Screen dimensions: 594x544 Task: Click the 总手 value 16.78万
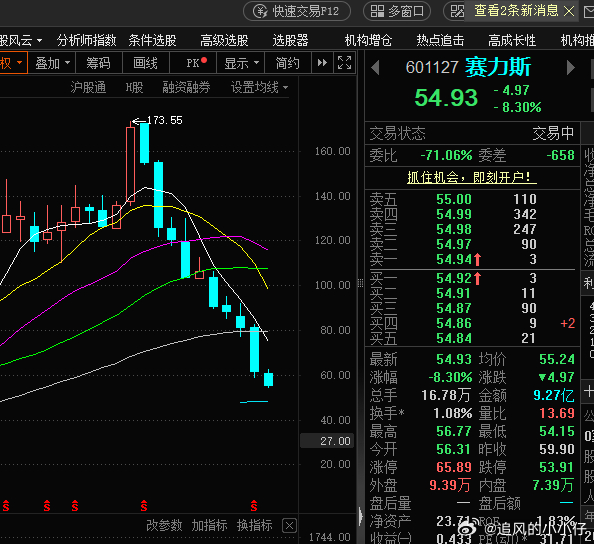446,395
